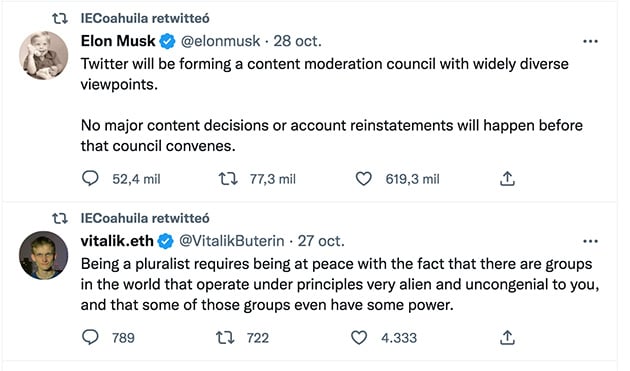Screen dimensions: 630x371
Task: Open the 27 oct. tweet timestamp
Action: pos(321,241)
